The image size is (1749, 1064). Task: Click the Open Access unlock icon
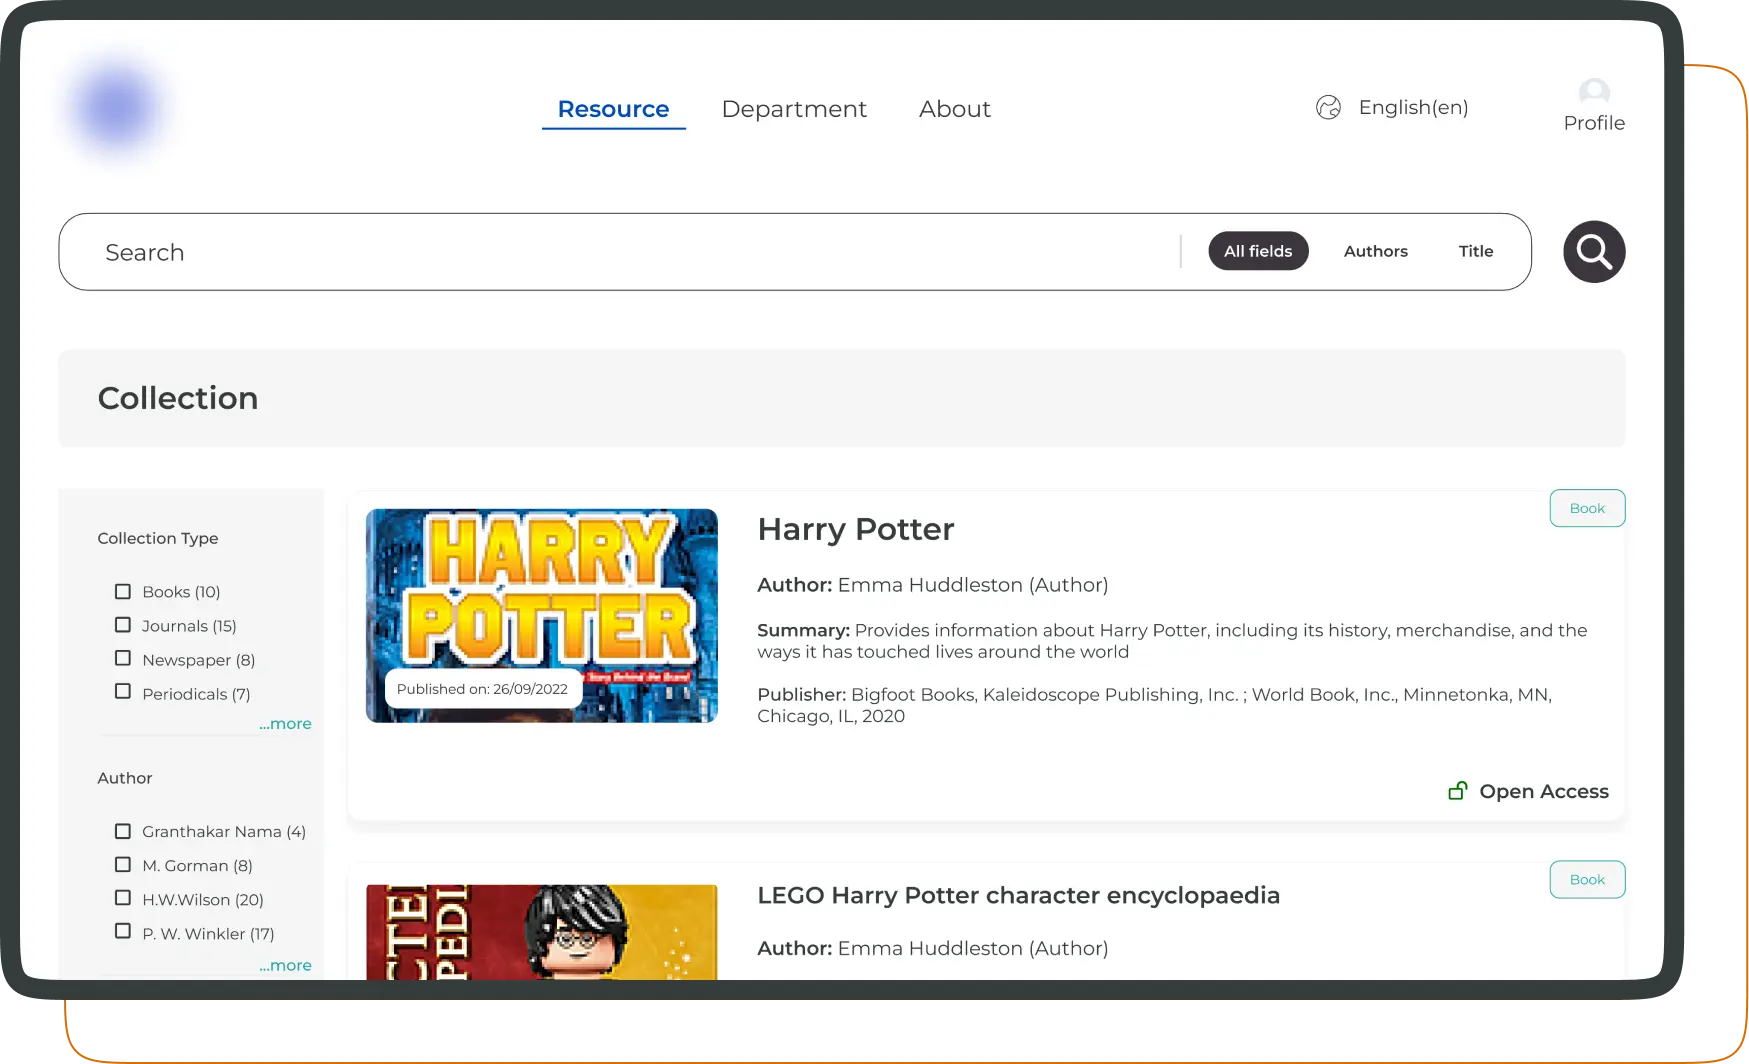pyautogui.click(x=1458, y=791)
